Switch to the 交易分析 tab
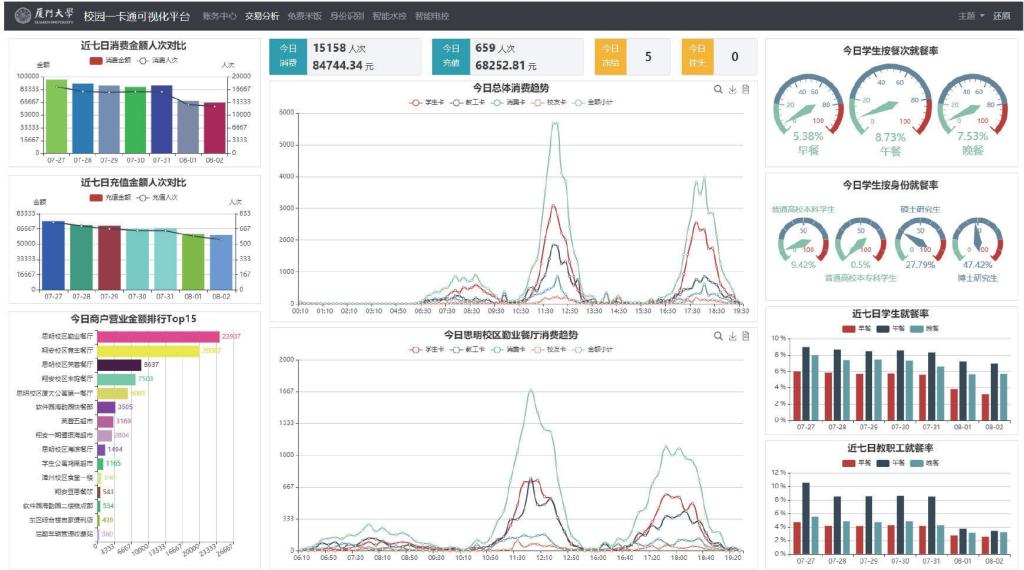The image size is (1024, 570). point(262,16)
